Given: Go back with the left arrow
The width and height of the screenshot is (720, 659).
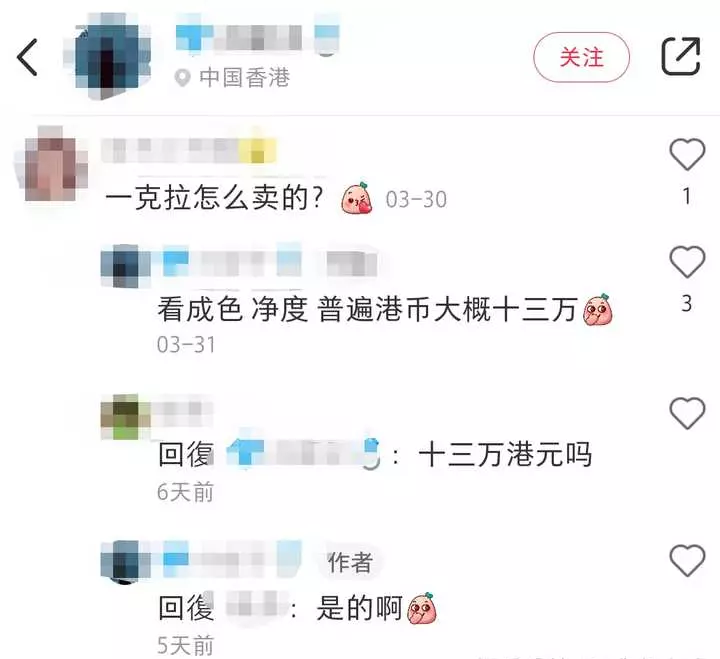Looking at the screenshot, I should point(27,57).
